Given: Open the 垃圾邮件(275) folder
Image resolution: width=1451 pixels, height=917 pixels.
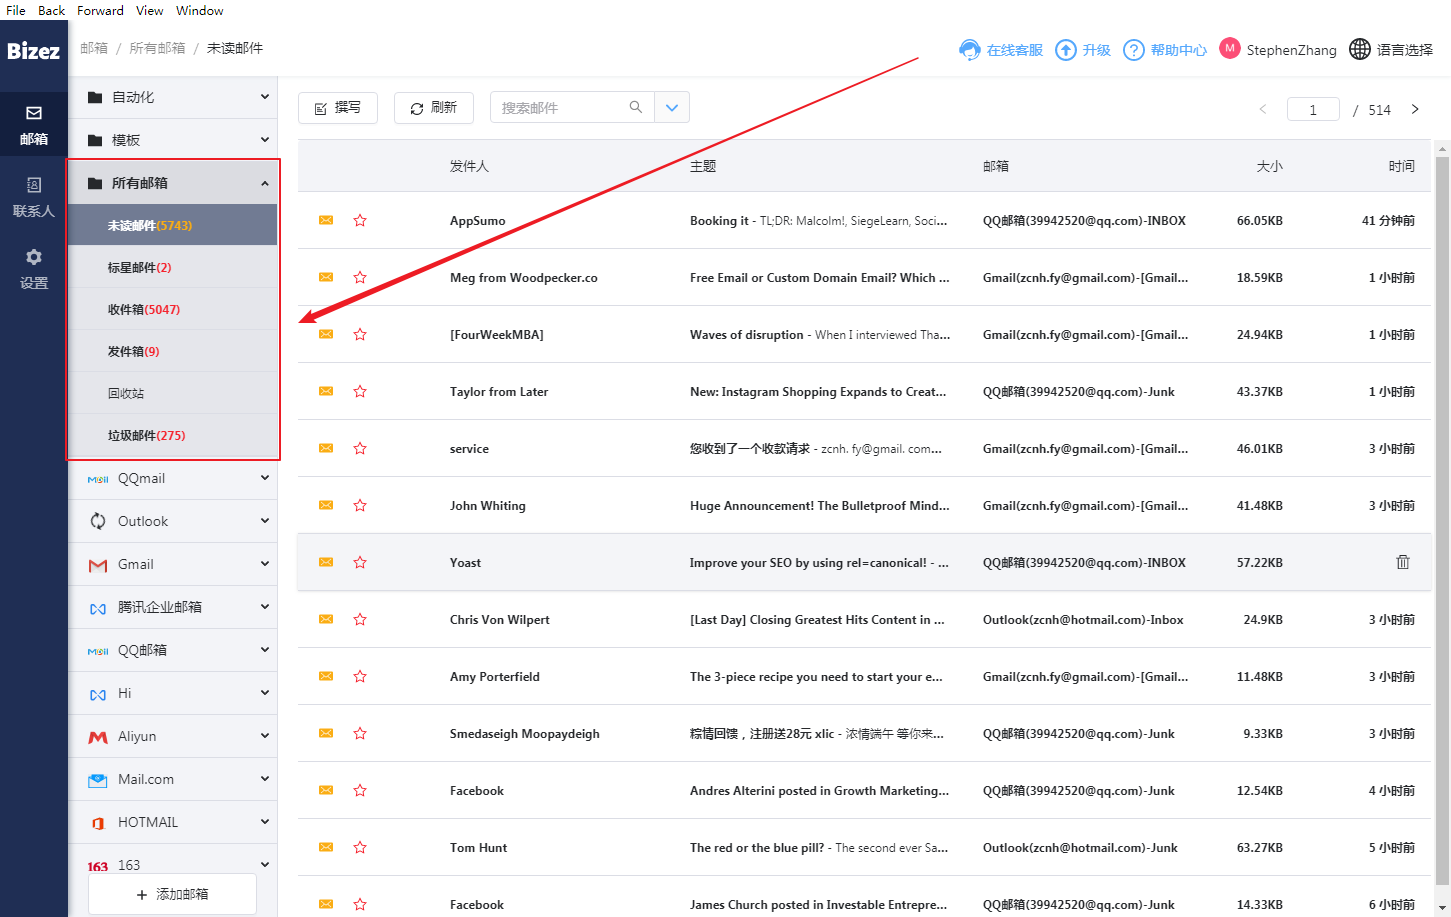Looking at the screenshot, I should point(172,435).
